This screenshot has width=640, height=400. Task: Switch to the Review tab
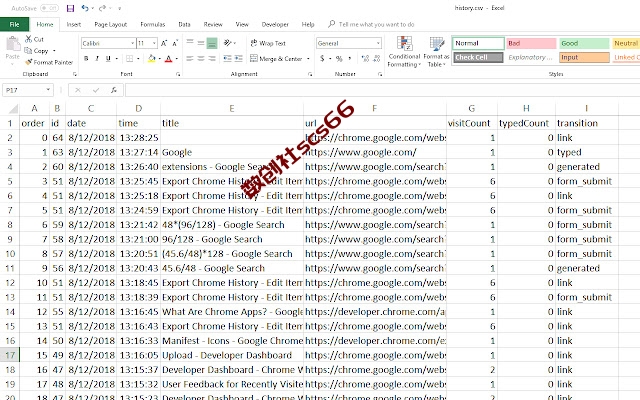click(213, 24)
